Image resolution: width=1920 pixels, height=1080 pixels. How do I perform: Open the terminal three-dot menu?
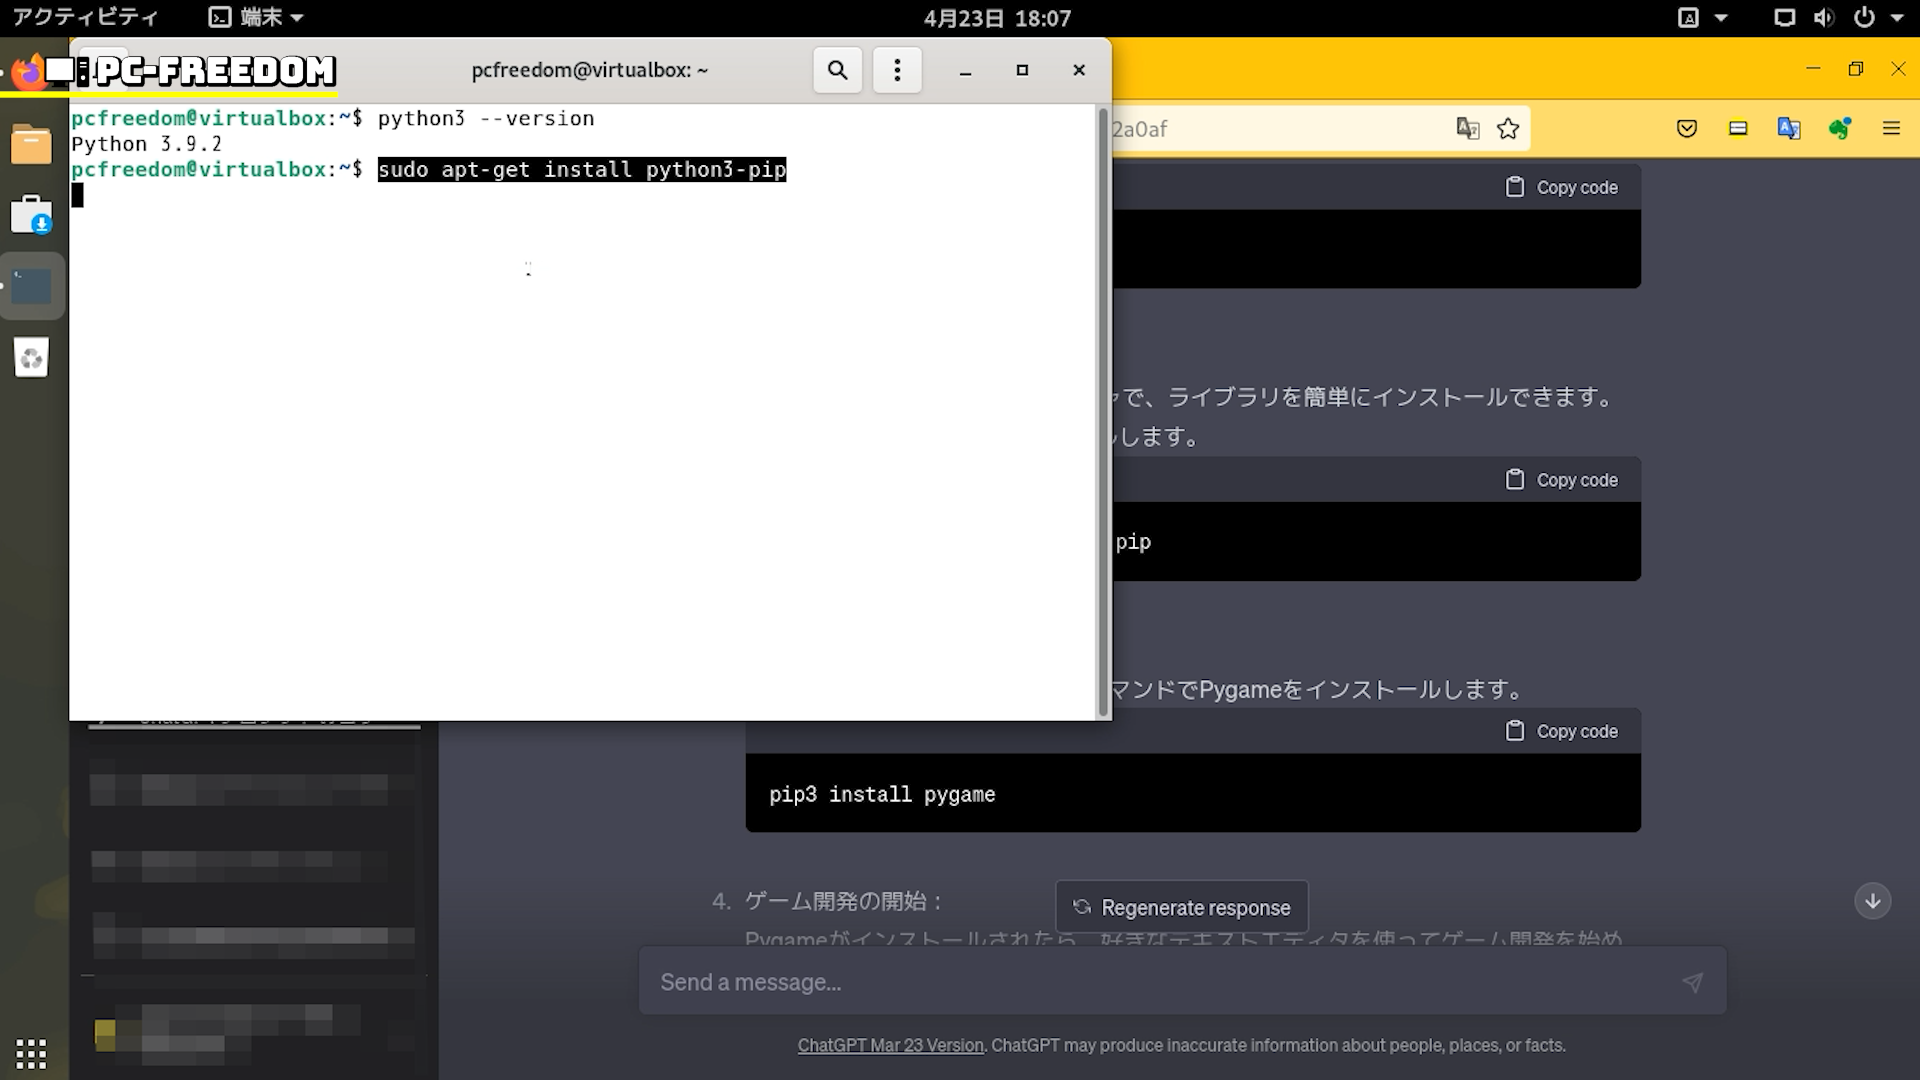(x=897, y=70)
